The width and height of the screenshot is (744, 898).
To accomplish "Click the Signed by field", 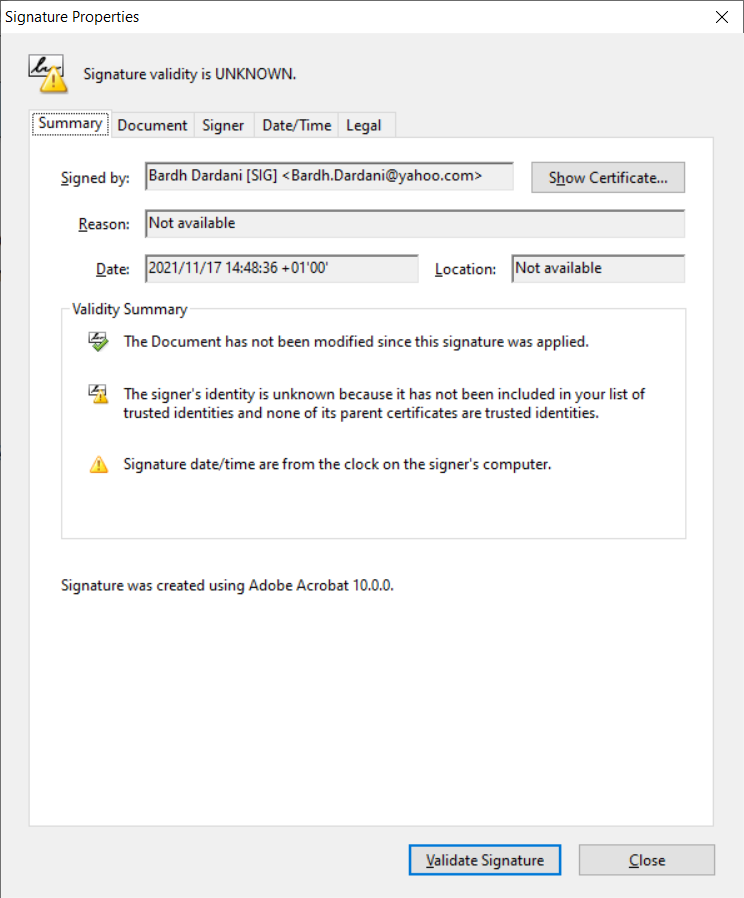I will coord(329,176).
